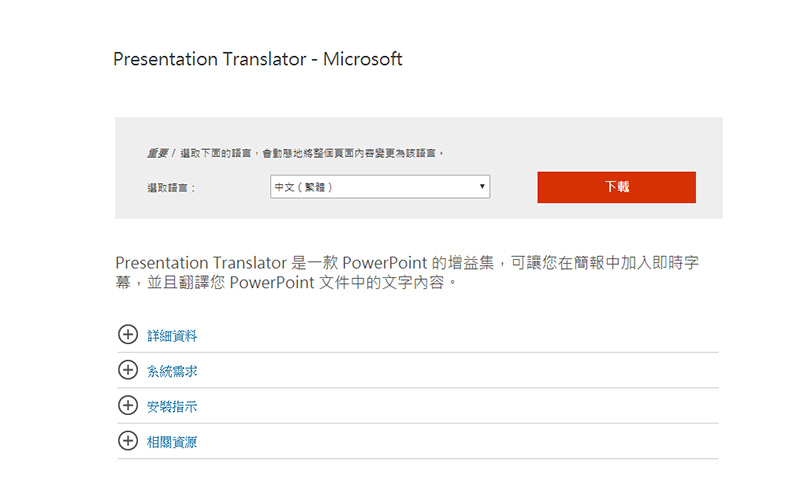The image size is (800, 500).
Task: Open the 相關資源 link
Action: 172,442
